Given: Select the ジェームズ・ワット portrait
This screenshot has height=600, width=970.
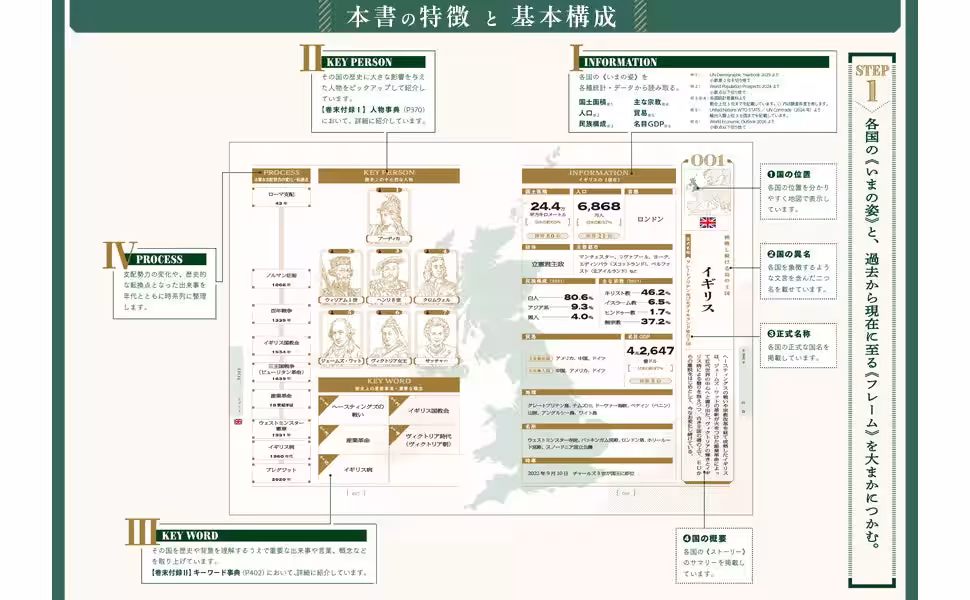Looking at the screenshot, I should [341, 337].
